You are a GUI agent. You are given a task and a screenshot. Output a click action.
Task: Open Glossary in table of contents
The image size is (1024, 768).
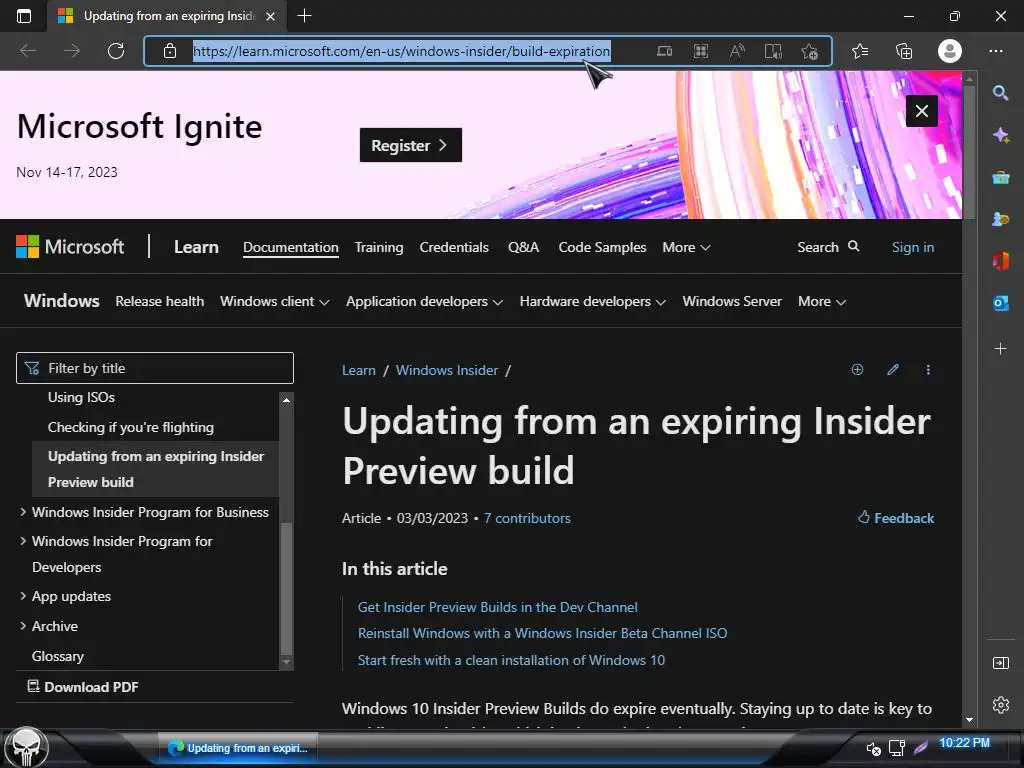pyautogui.click(x=57, y=656)
